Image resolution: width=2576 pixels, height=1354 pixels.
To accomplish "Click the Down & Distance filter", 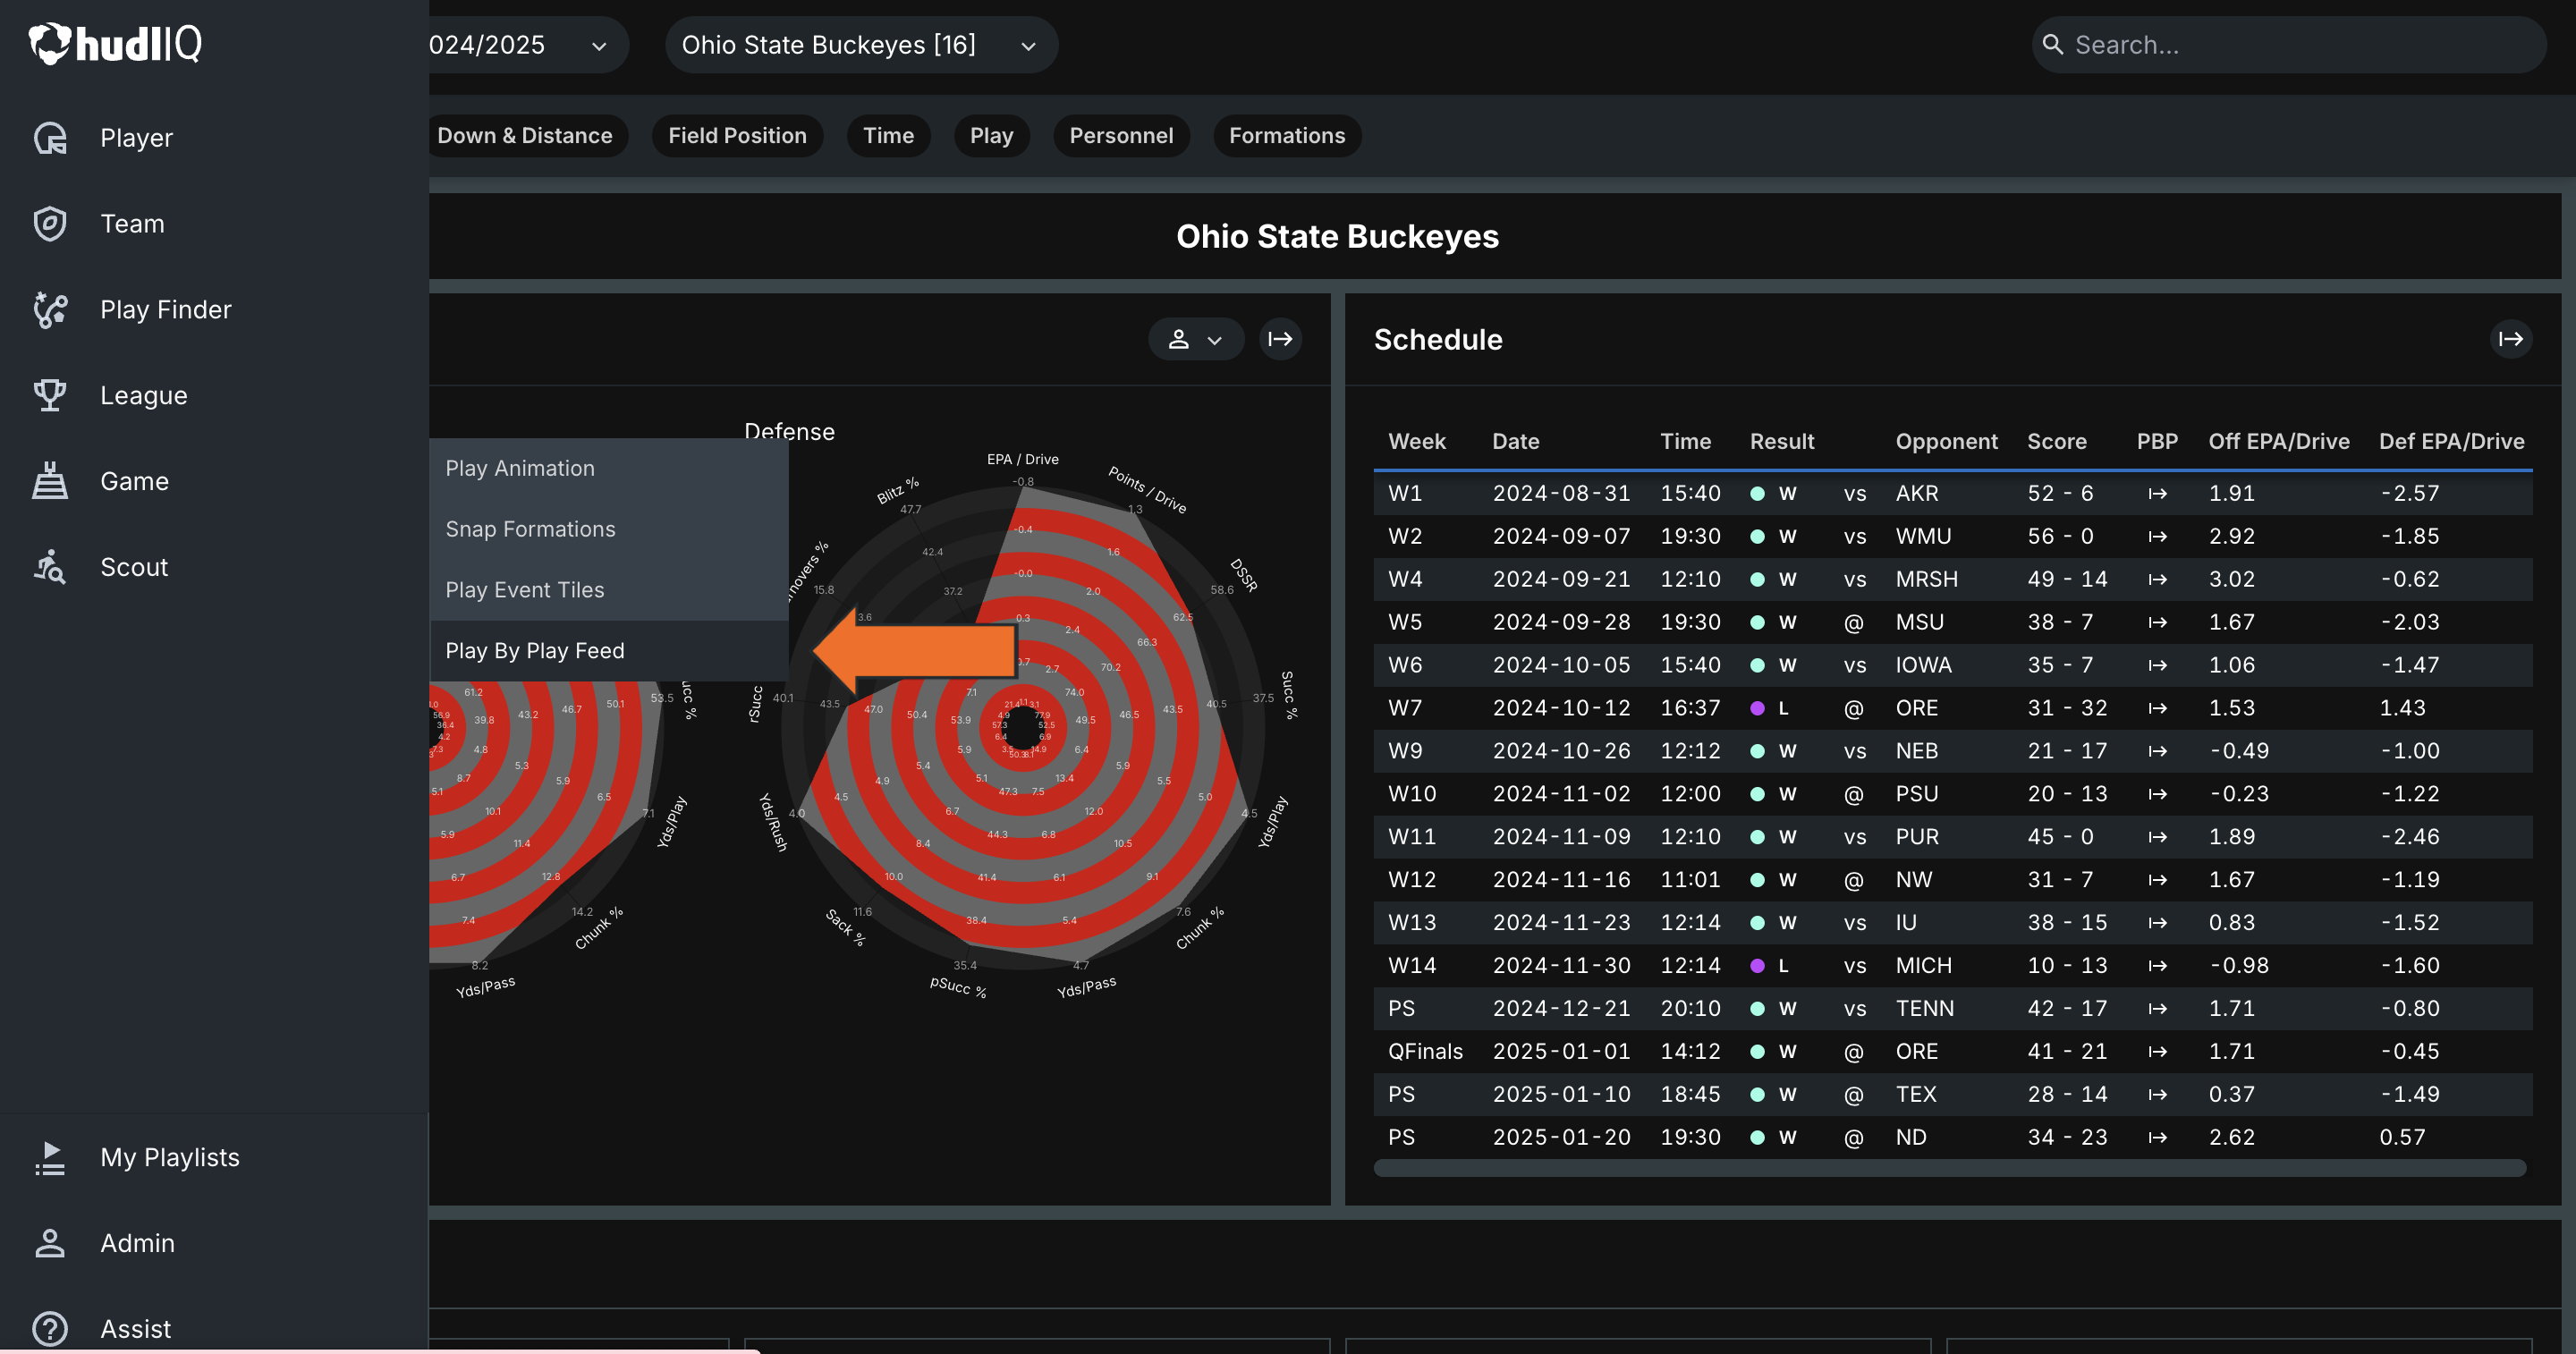I will click(525, 136).
